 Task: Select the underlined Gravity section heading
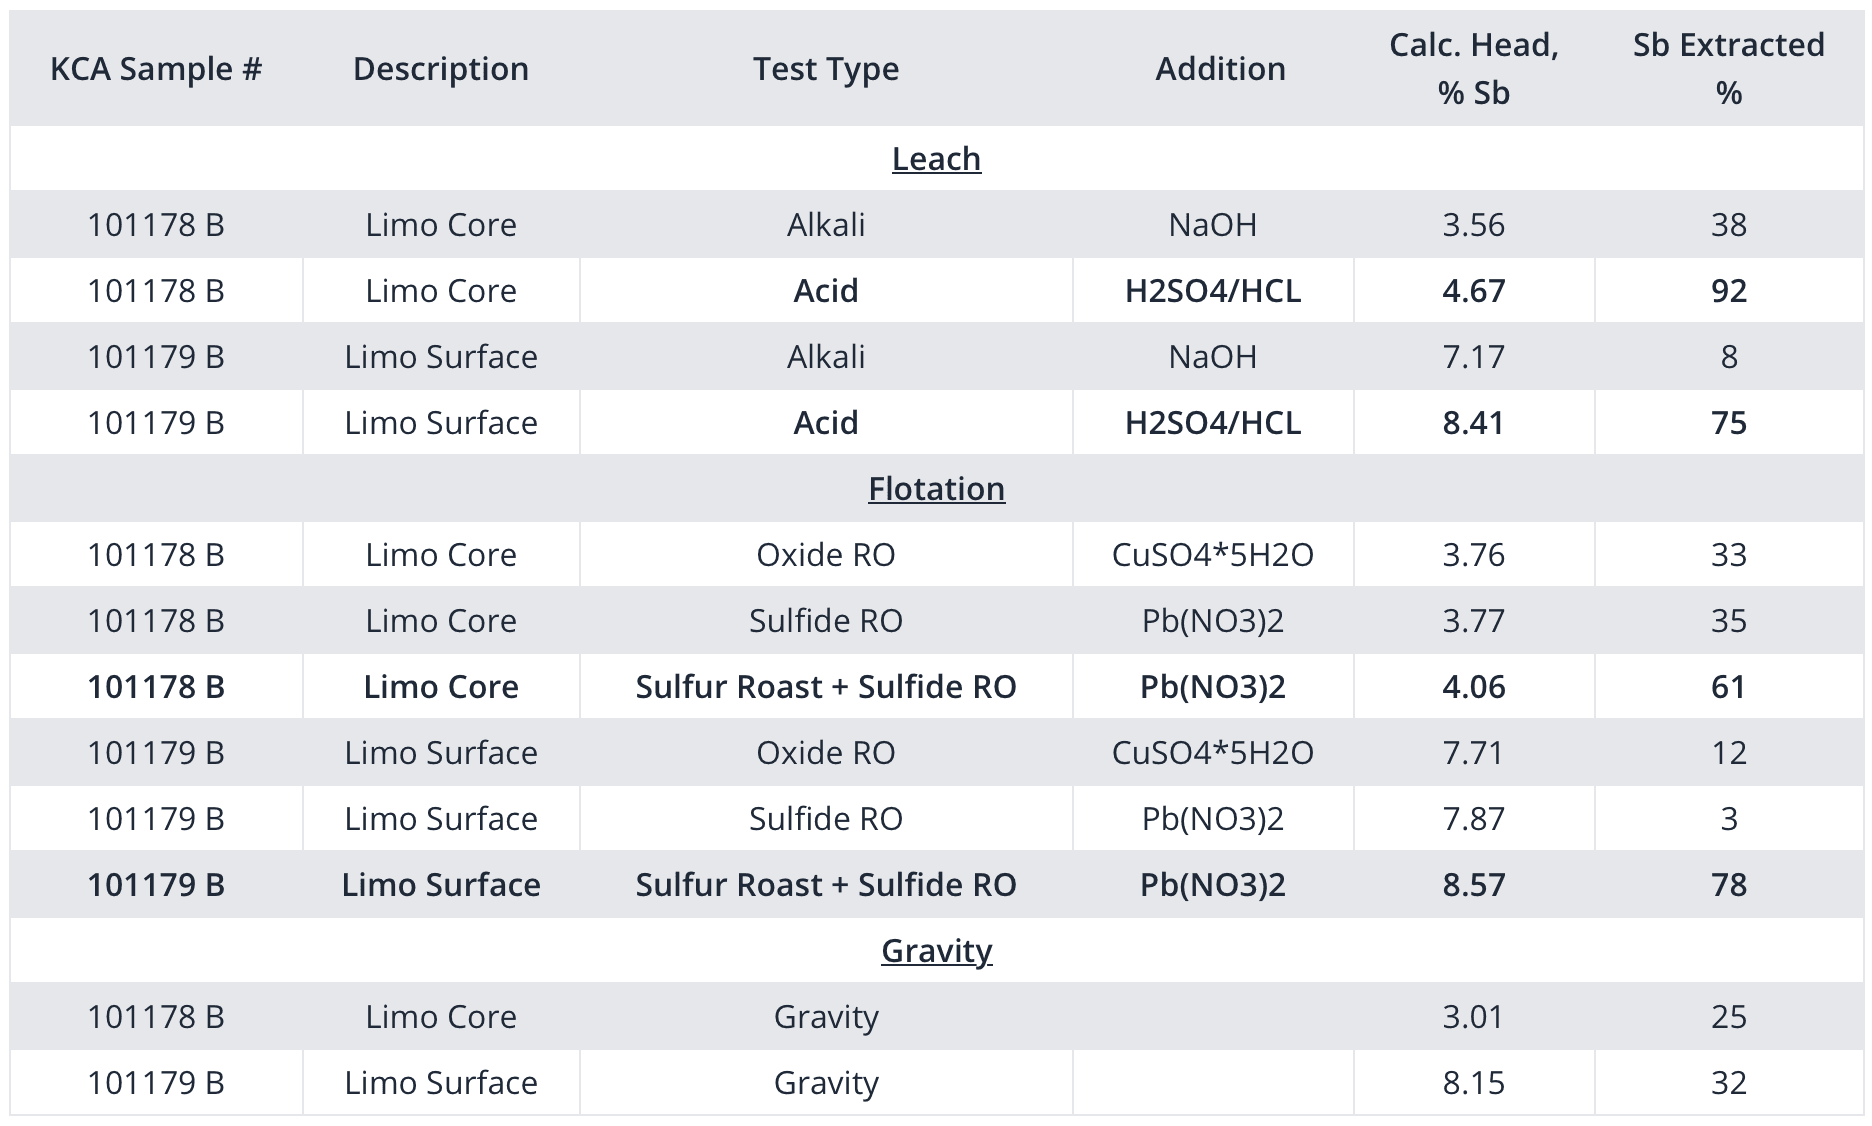(936, 951)
